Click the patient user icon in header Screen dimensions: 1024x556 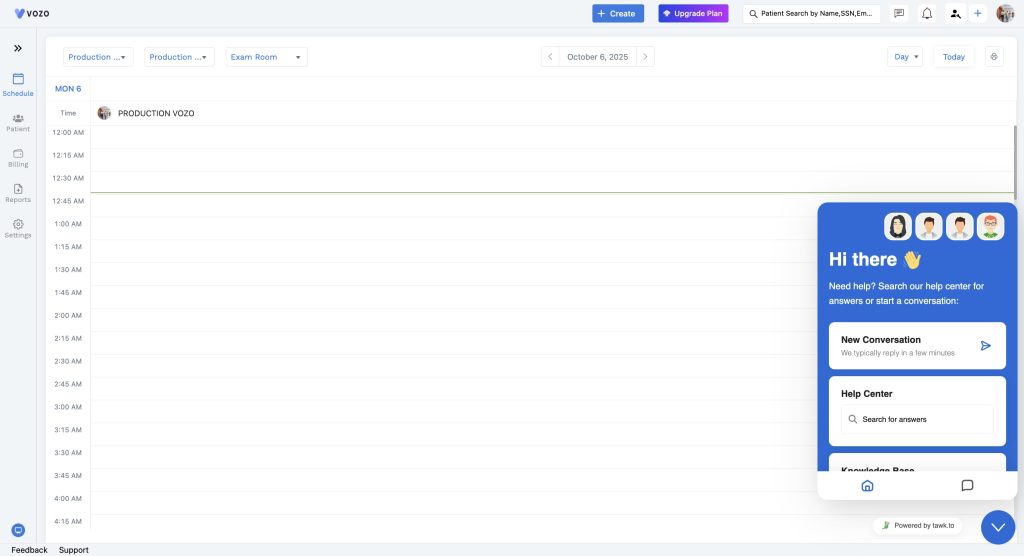(955, 13)
